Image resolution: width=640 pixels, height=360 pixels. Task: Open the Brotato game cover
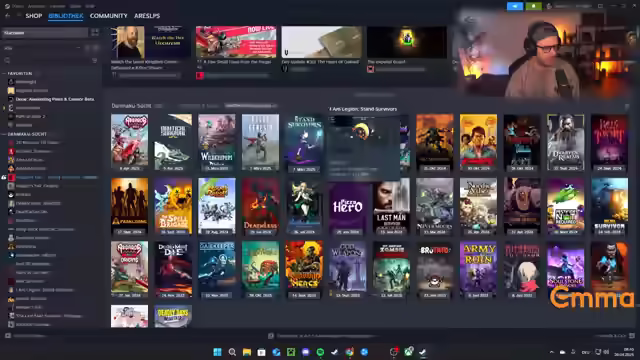click(x=435, y=269)
